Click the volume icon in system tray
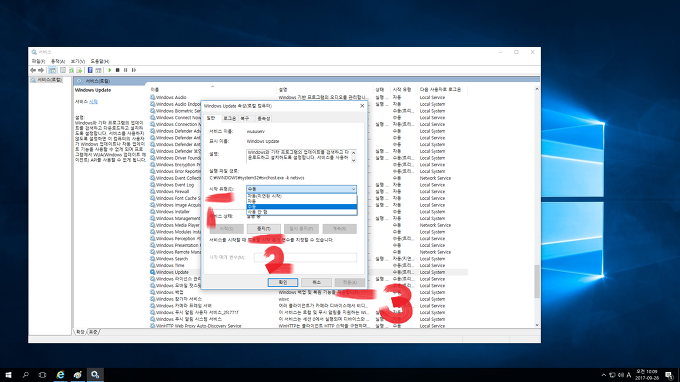This screenshot has width=680, height=382. pos(621,375)
